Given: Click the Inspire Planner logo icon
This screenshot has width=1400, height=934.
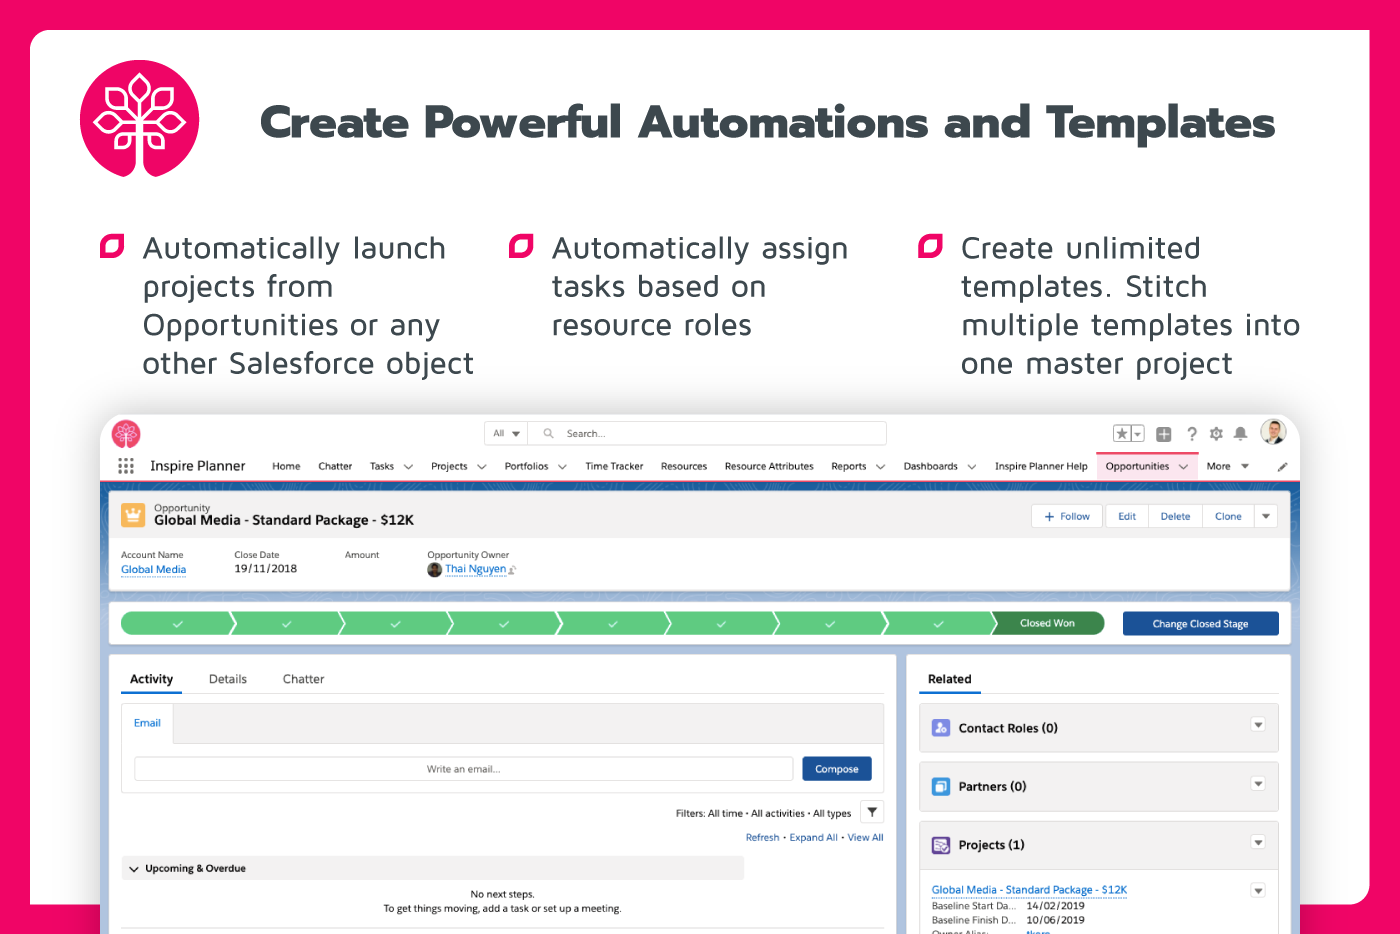Looking at the screenshot, I should point(126,433).
